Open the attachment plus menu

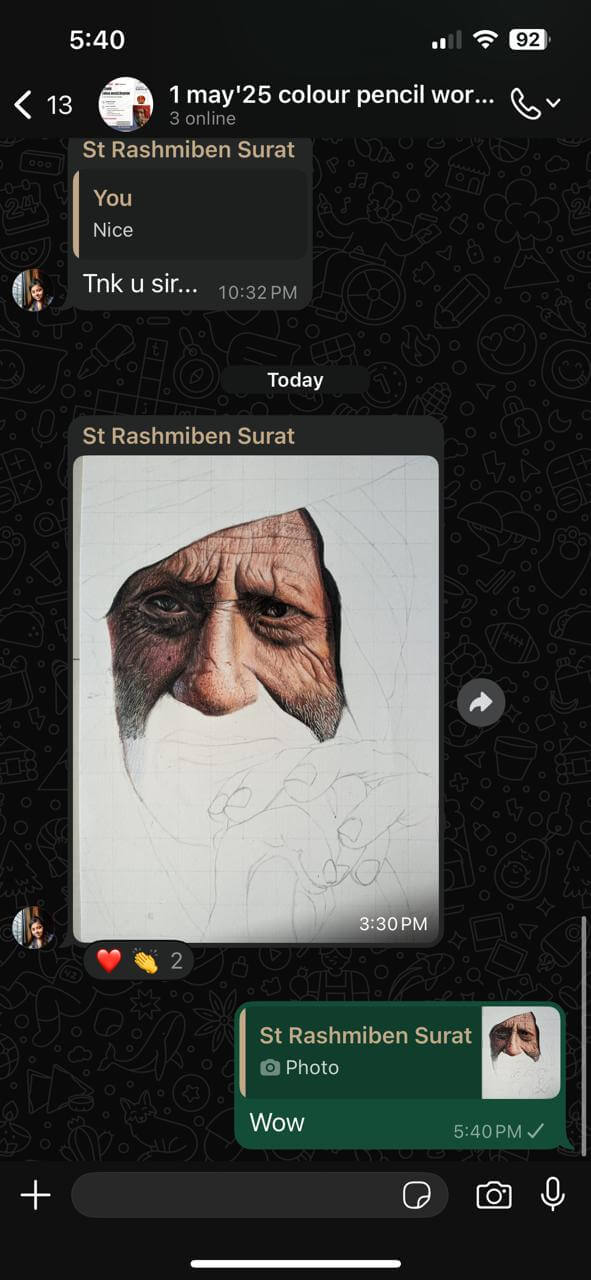click(x=35, y=1194)
